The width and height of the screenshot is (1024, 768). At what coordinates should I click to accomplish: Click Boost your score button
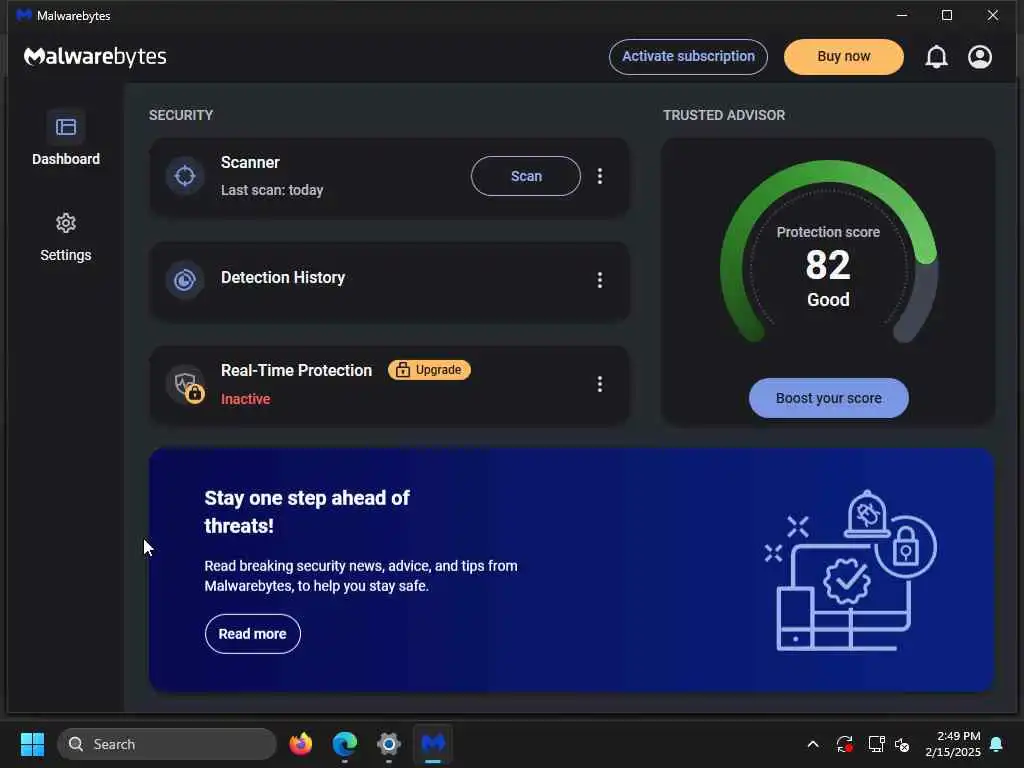[829, 398]
